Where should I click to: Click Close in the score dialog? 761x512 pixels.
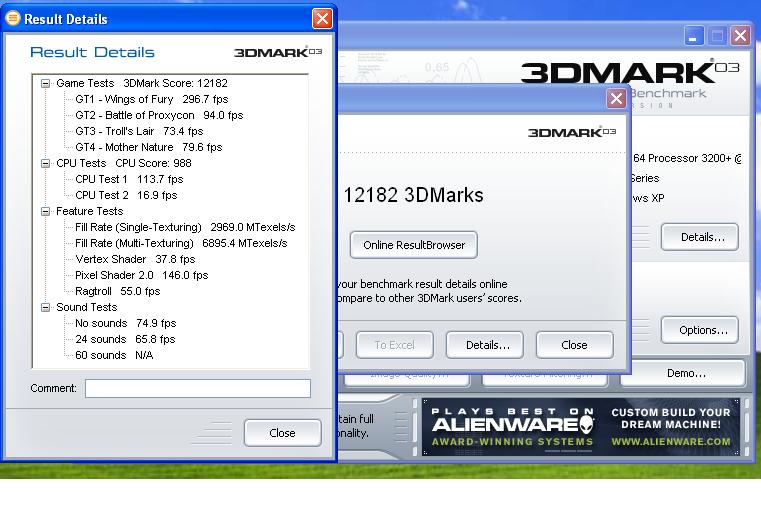(x=575, y=345)
